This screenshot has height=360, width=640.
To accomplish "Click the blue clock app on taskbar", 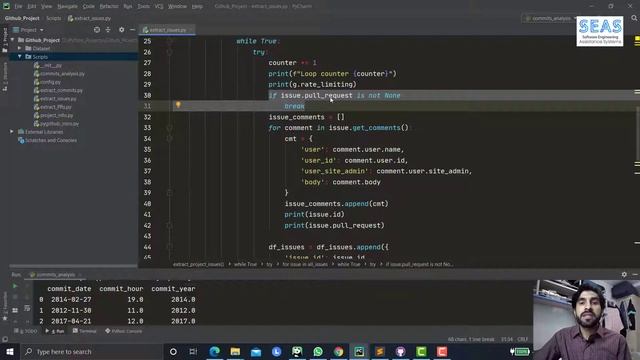I will tap(276, 351).
